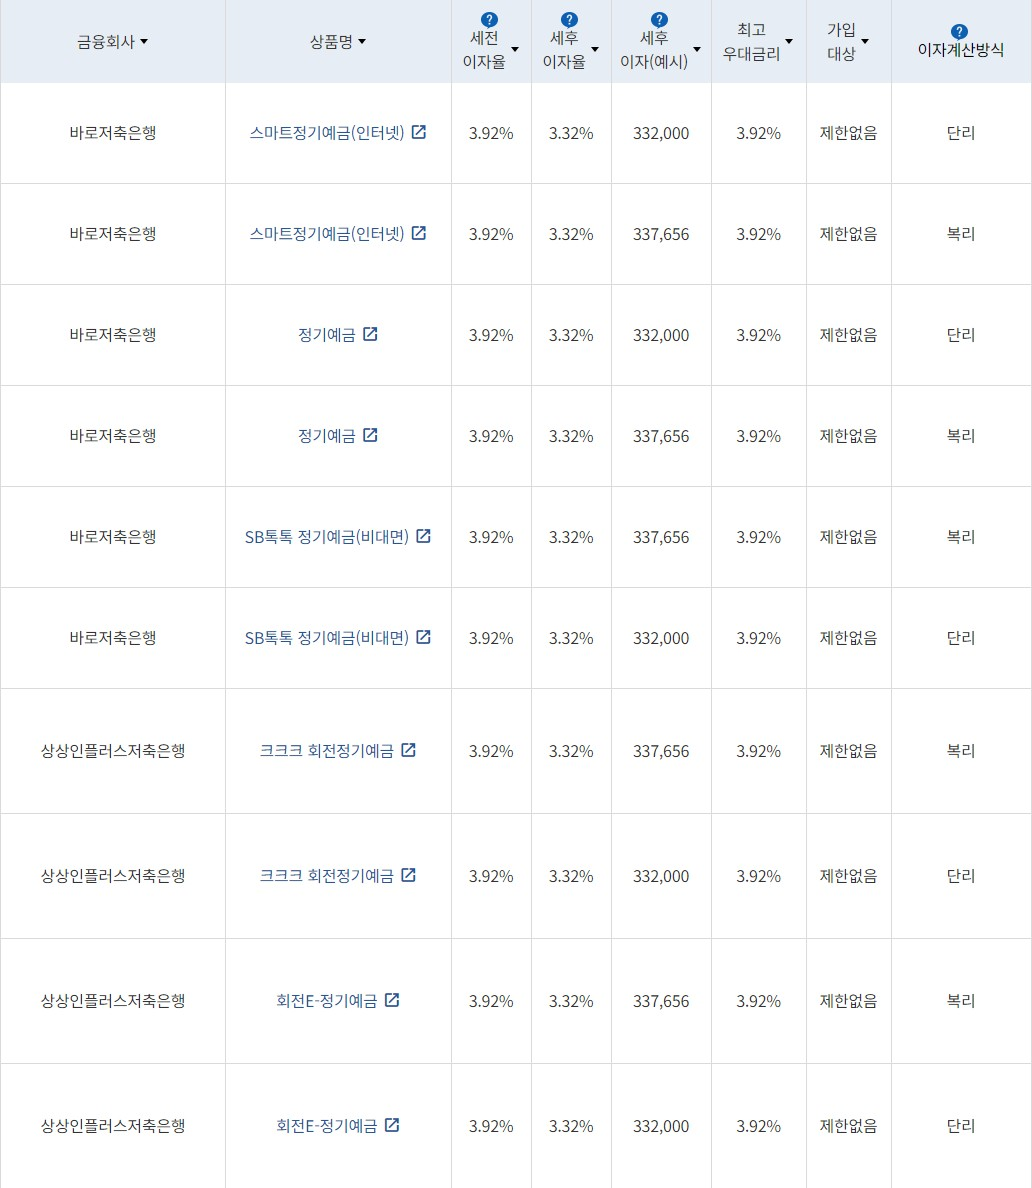Open external link icon beside SB톡톡 정기예금(비대면)
Screen dimensions: 1032x1188
424,536
